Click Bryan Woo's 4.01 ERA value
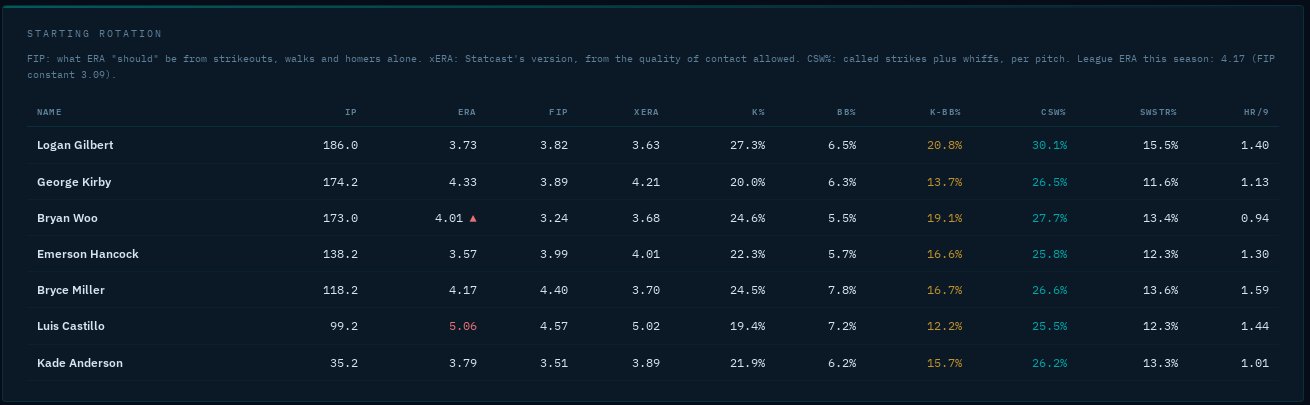The width and height of the screenshot is (1310, 405). [449, 218]
